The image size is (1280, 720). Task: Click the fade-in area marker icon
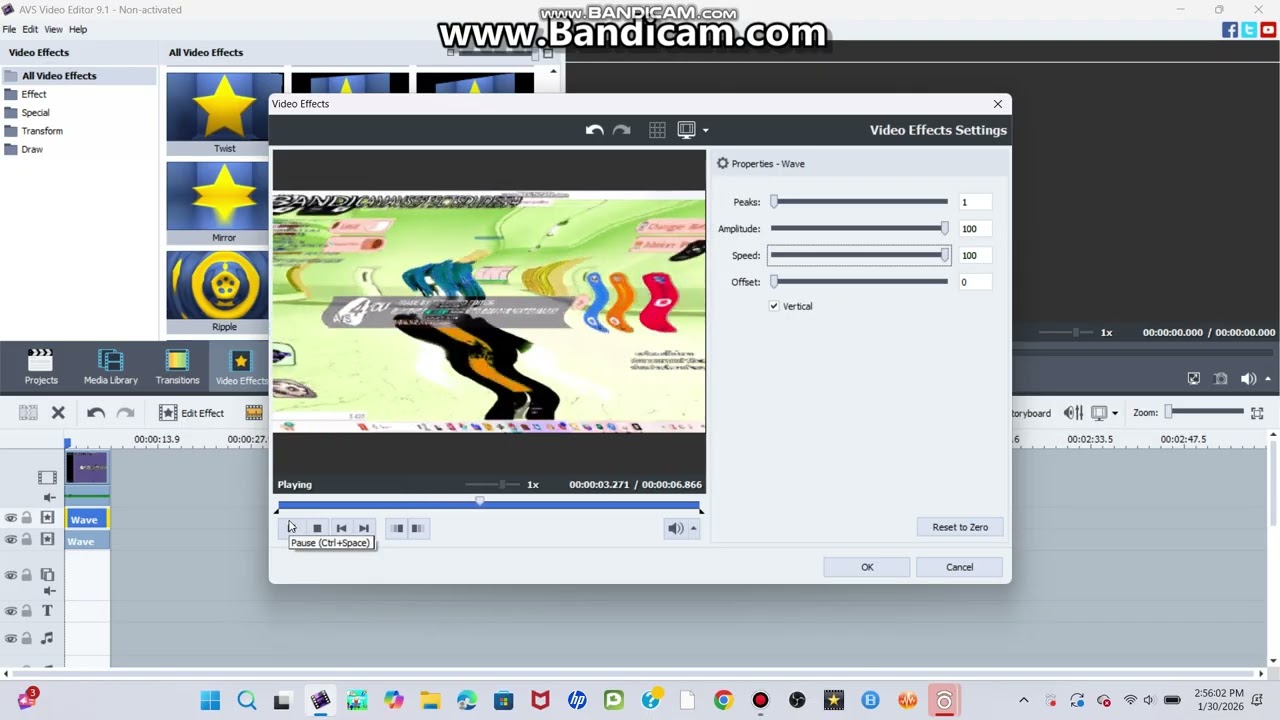[x=397, y=528]
